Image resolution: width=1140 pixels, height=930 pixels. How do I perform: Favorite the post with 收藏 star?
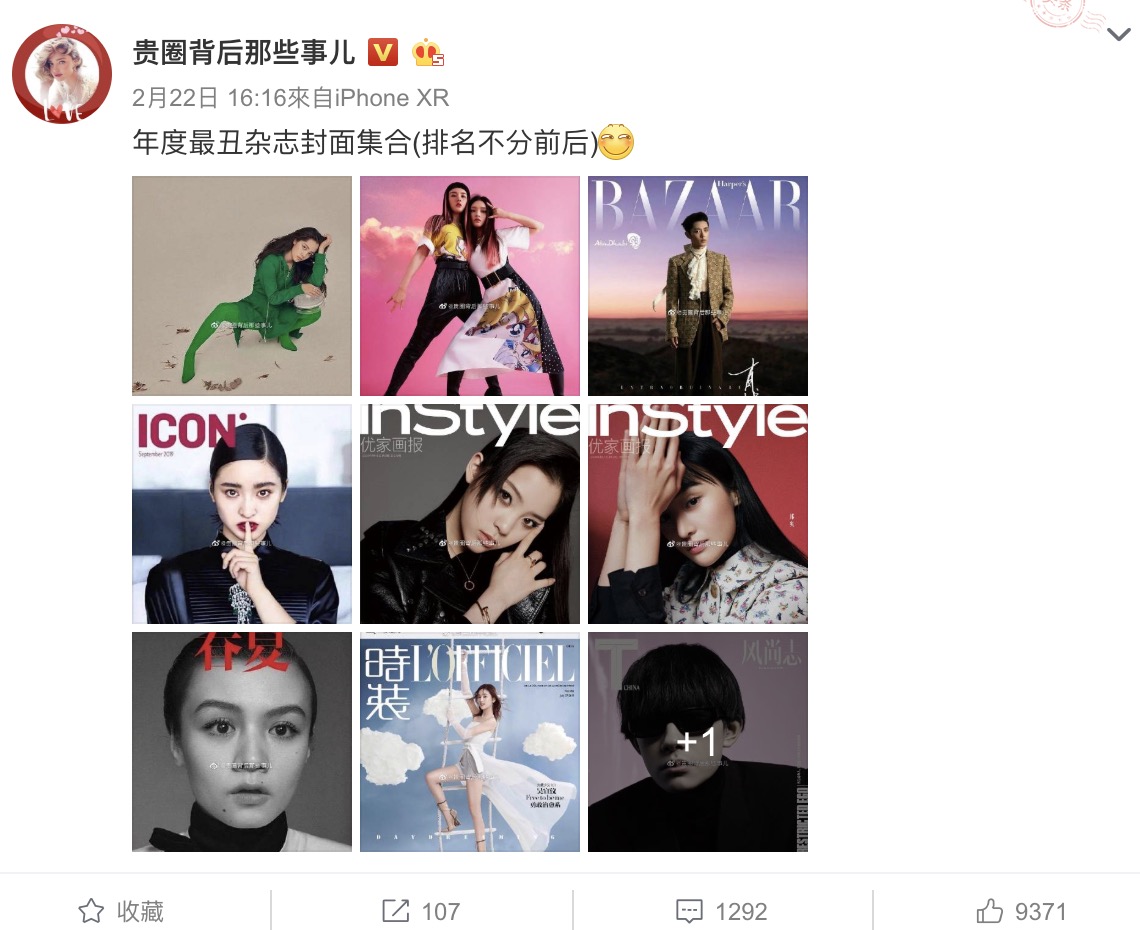(121, 911)
